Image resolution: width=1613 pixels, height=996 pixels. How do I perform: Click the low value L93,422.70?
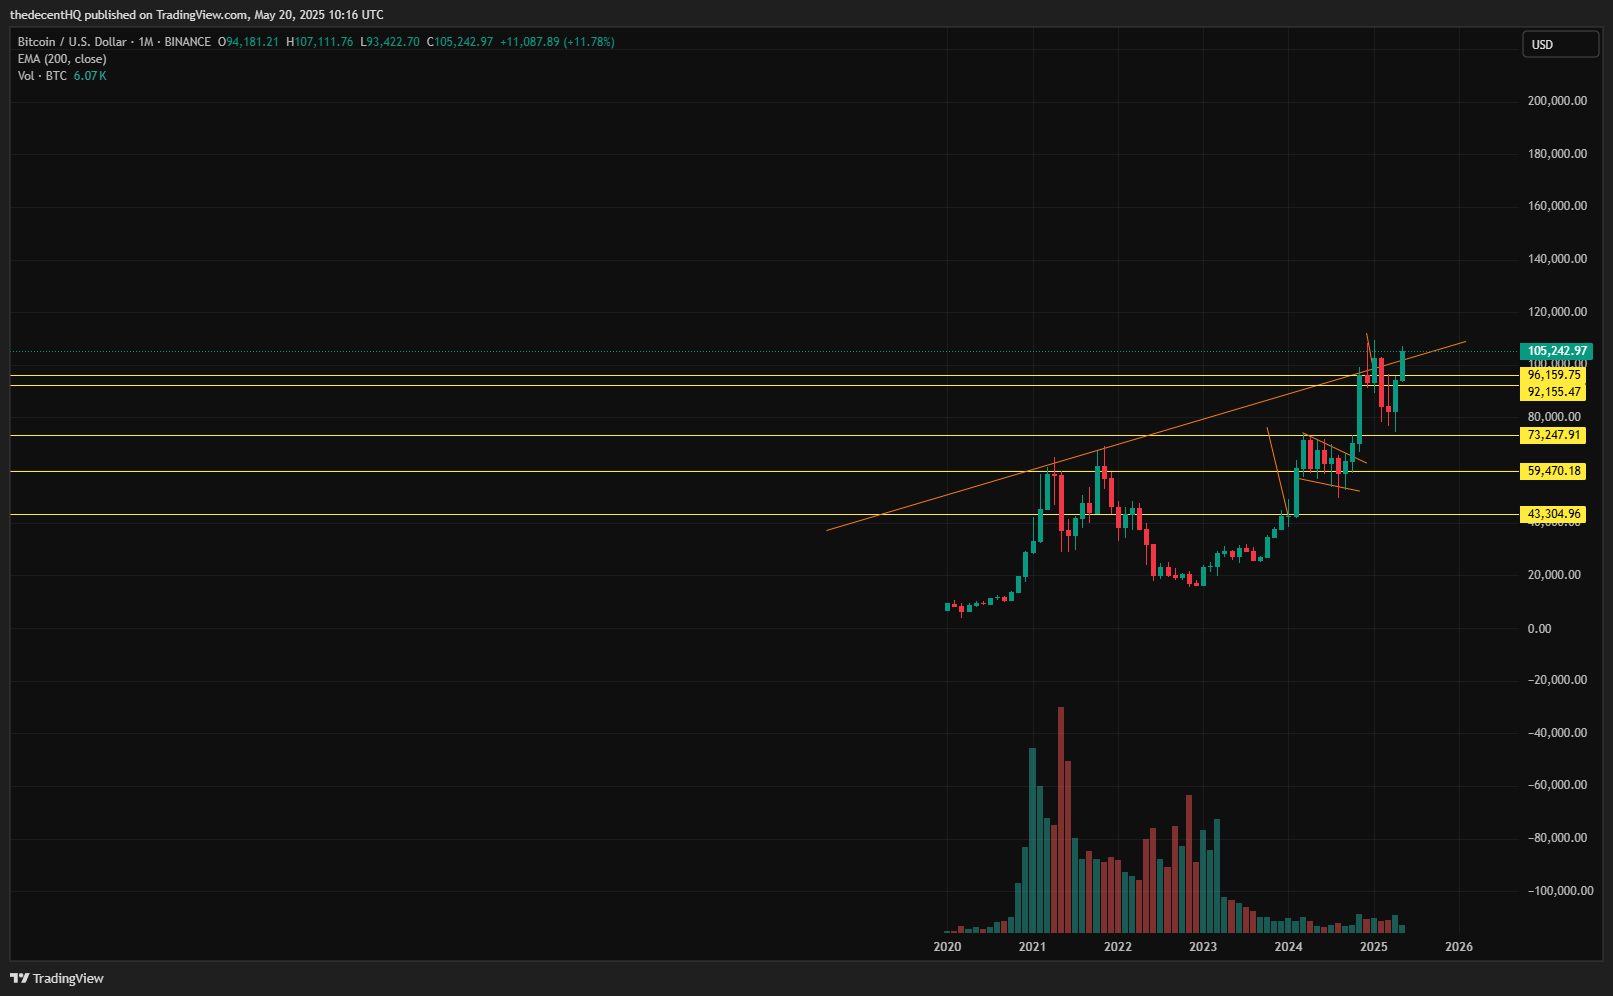pos(390,42)
